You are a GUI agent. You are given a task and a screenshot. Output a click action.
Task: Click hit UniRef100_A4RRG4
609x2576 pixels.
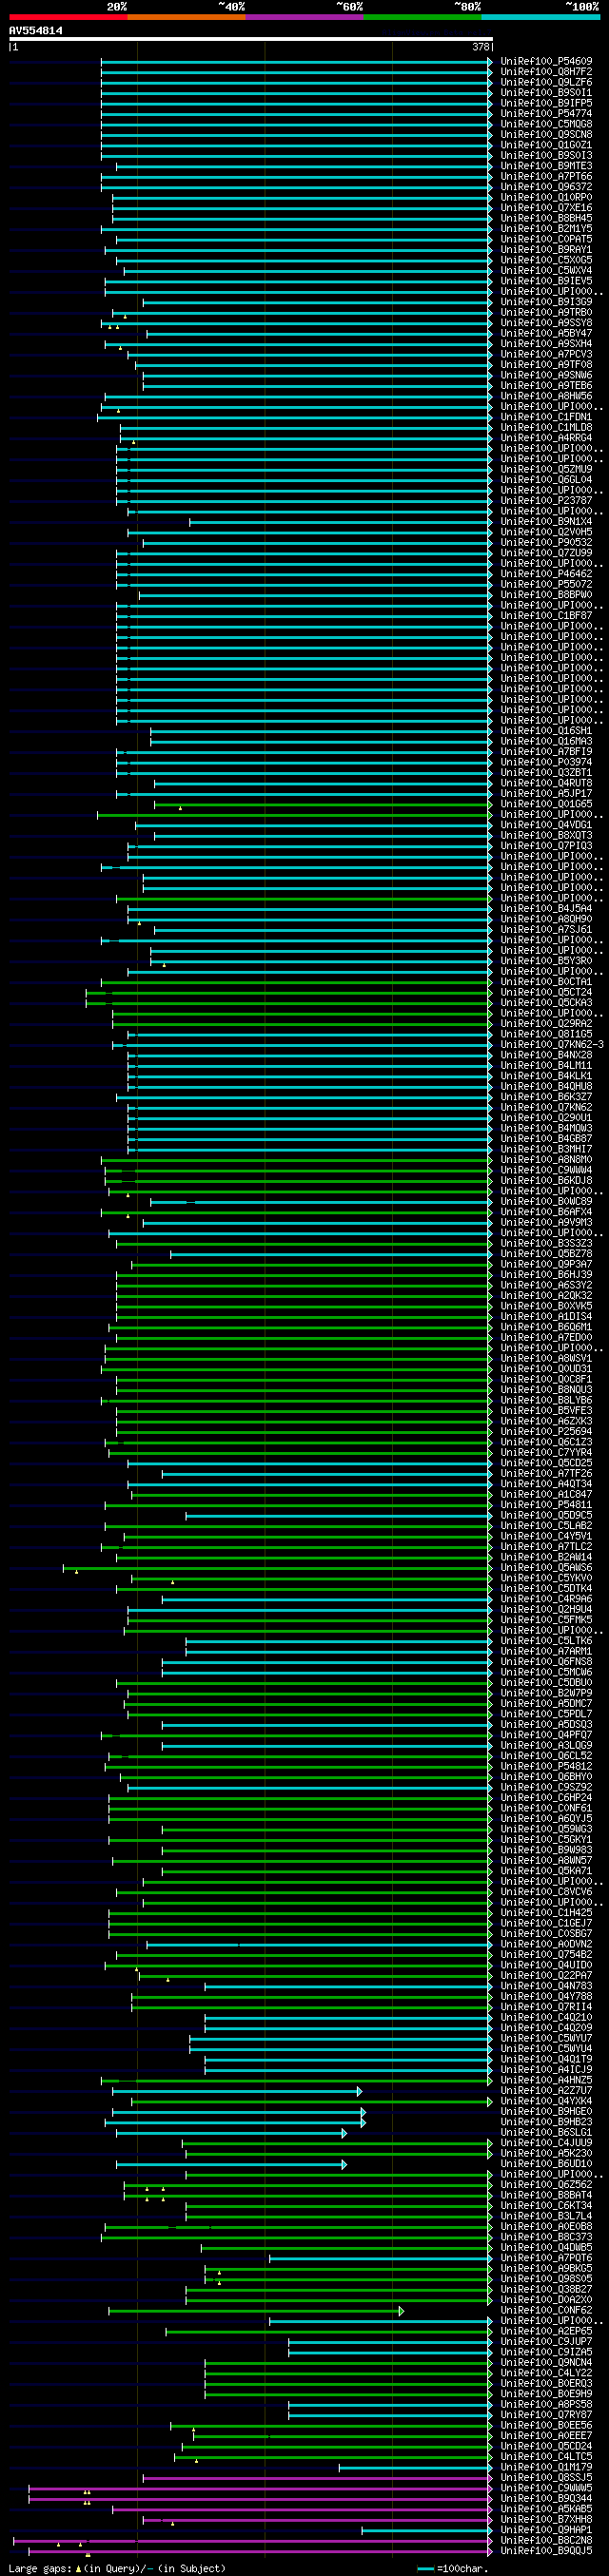coord(546,438)
